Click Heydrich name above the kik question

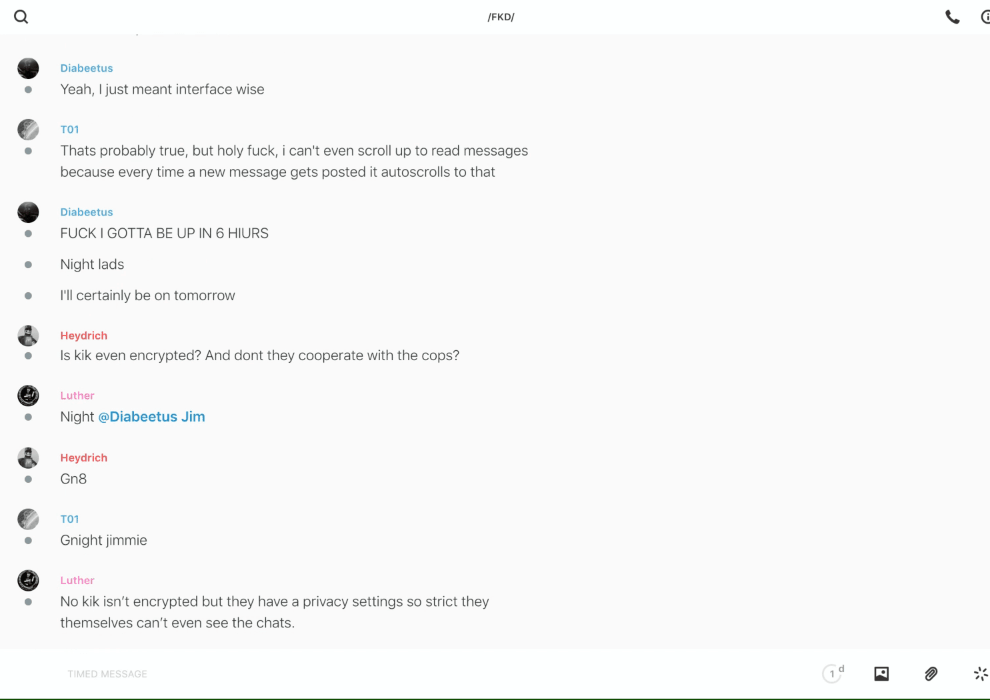pos(83,336)
